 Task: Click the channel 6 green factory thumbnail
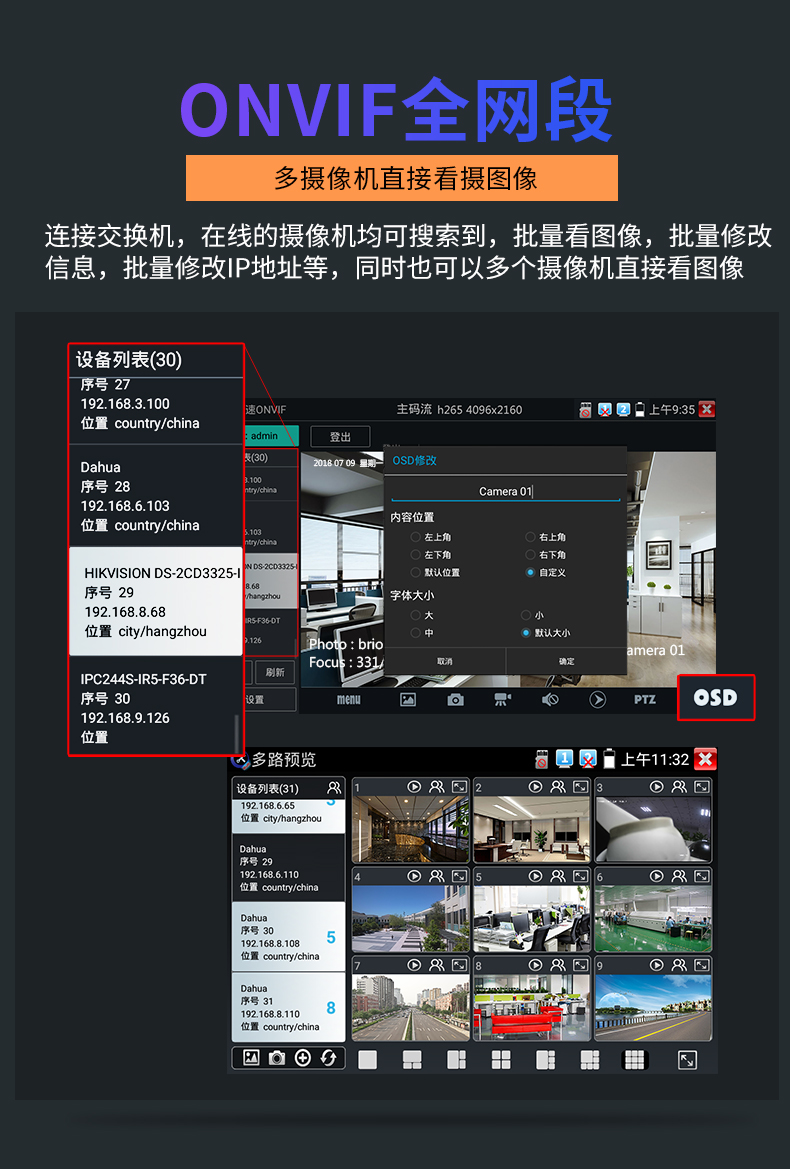[653, 918]
